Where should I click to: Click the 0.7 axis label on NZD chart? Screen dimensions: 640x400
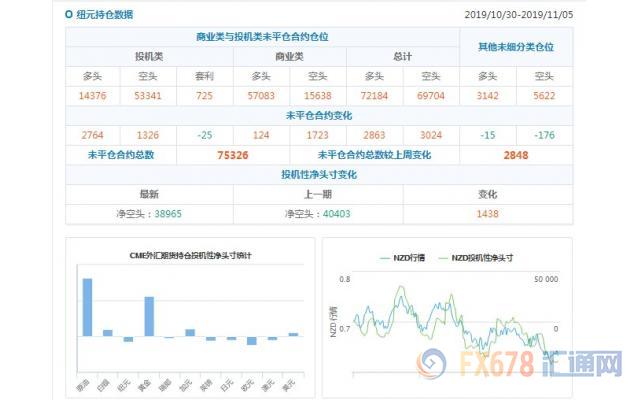[344, 329]
